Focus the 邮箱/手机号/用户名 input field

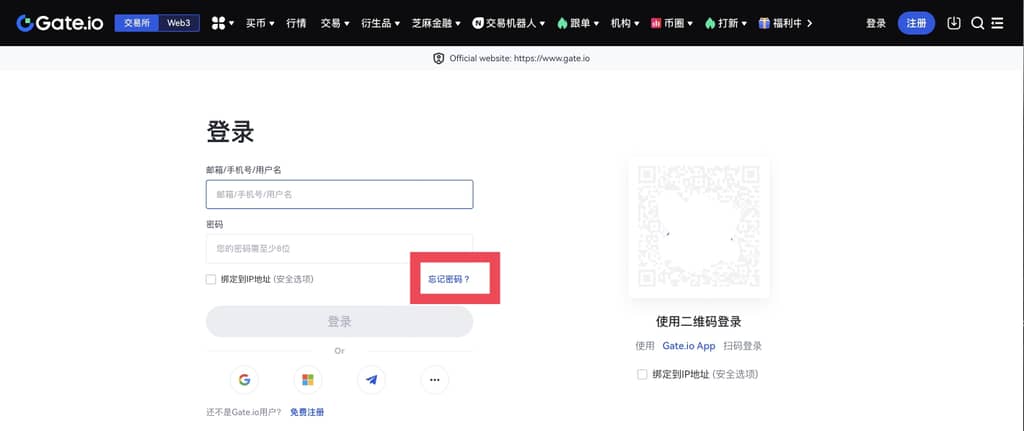coord(340,195)
